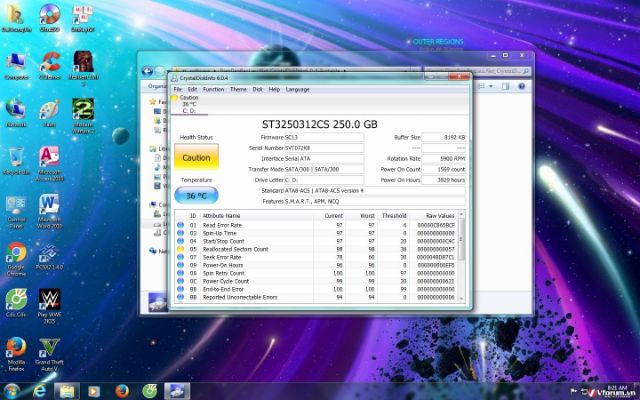Select the Reported Uncorrectable Errors row
The image size is (640, 400).
[x=316, y=297]
